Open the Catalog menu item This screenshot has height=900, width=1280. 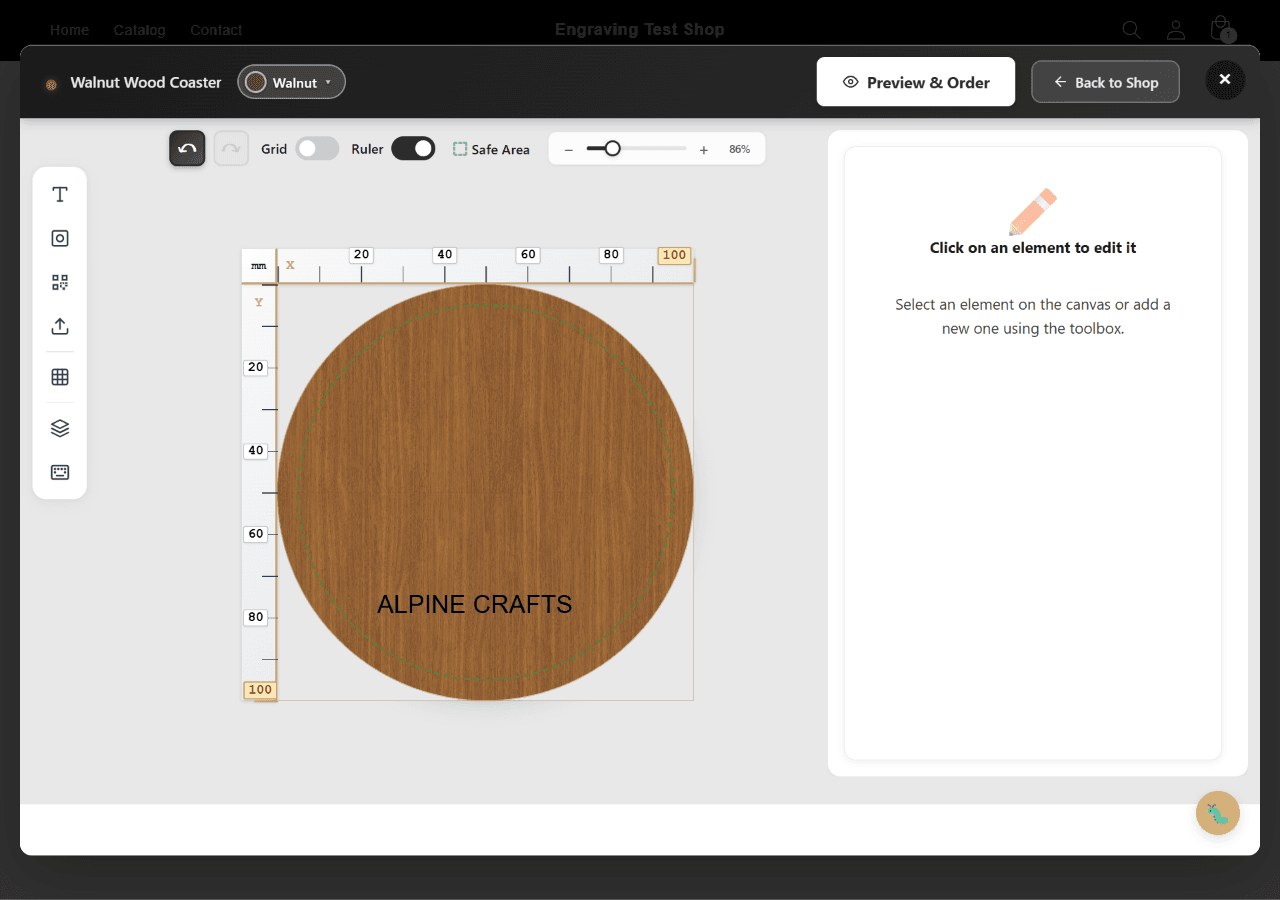[139, 30]
